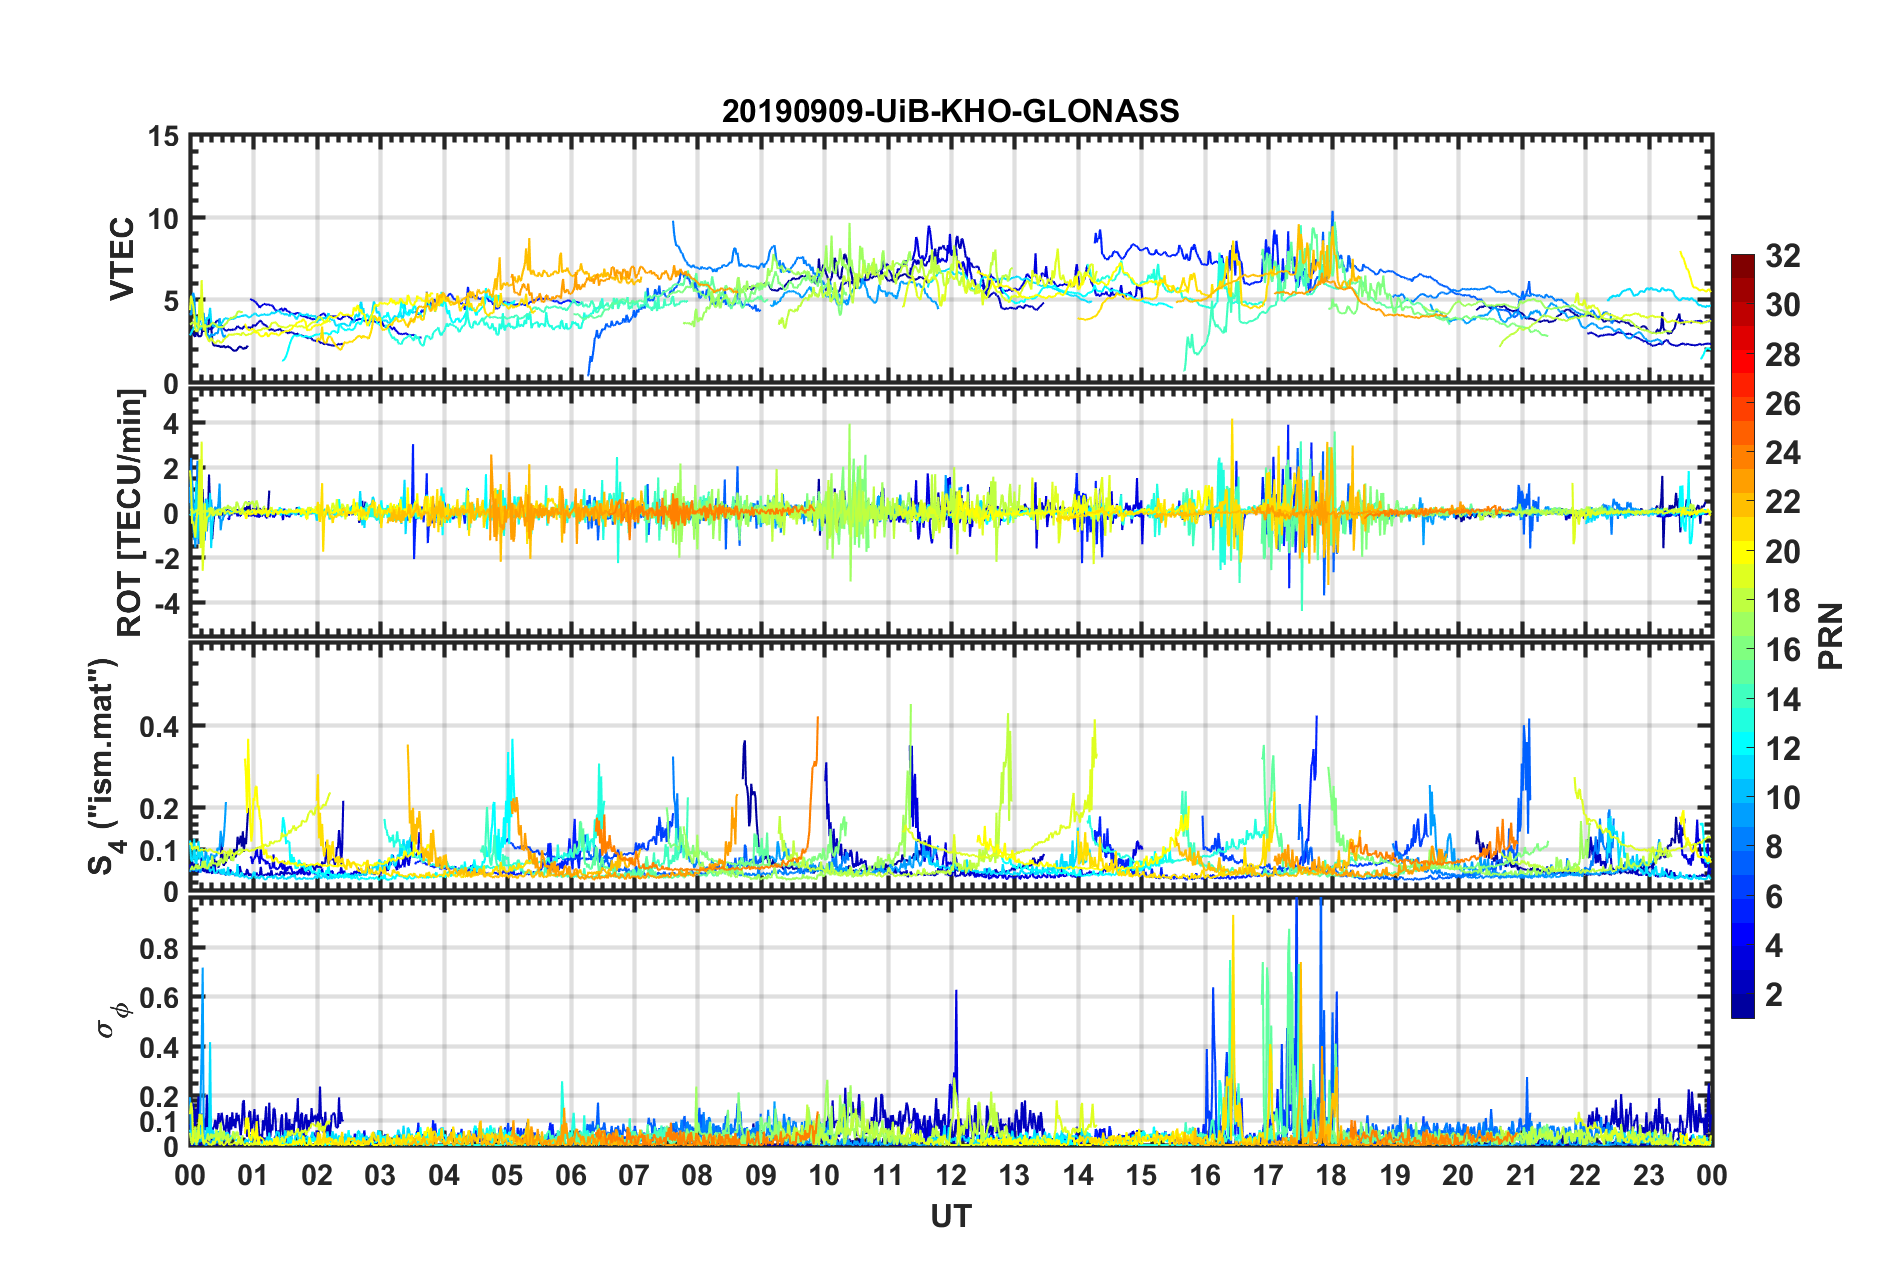Click the VTEC axis tick "15"
The image size is (1902, 1272).
coord(163,136)
